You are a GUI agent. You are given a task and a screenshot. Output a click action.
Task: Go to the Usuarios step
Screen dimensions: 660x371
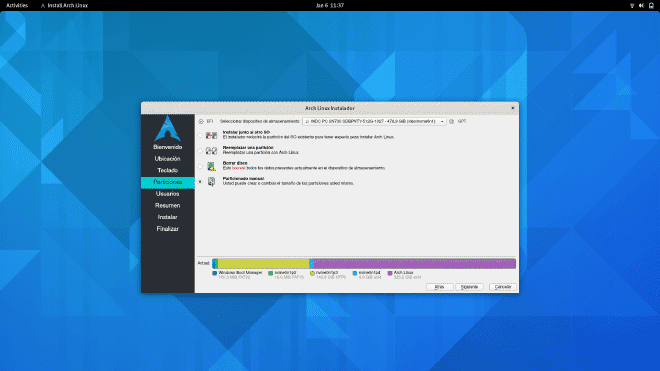coord(168,194)
